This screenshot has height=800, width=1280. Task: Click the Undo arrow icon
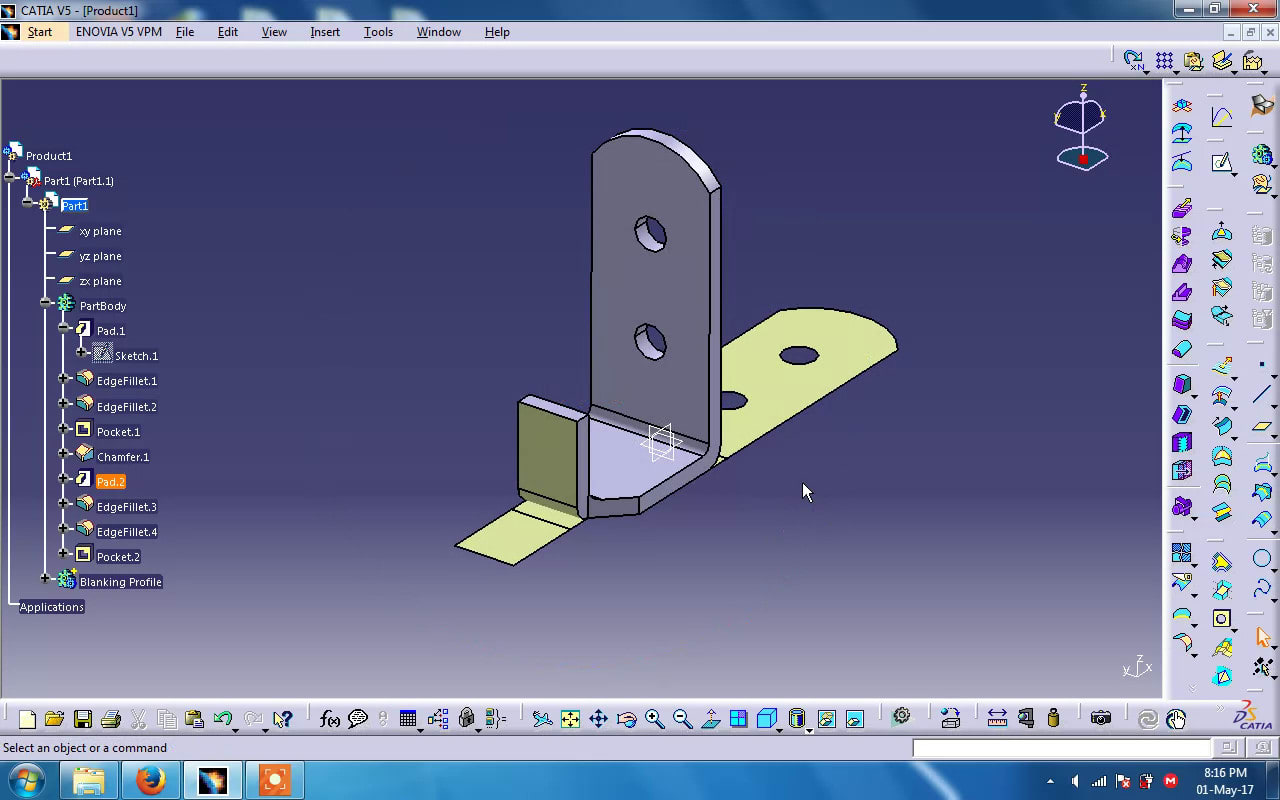tap(222, 718)
